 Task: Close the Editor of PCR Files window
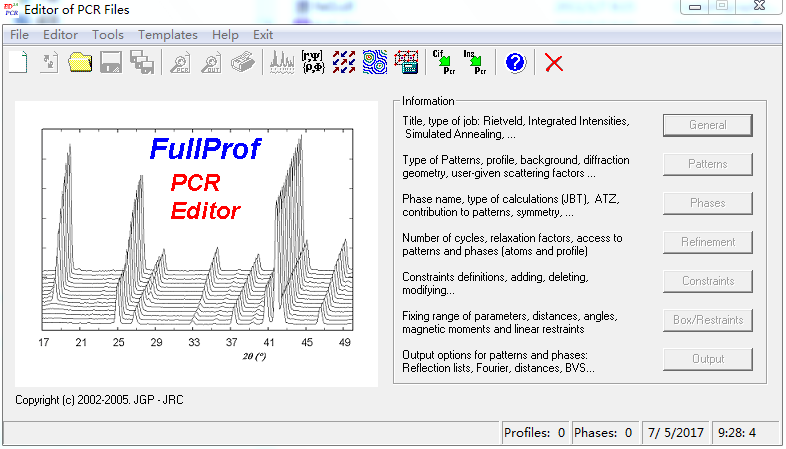759,6
